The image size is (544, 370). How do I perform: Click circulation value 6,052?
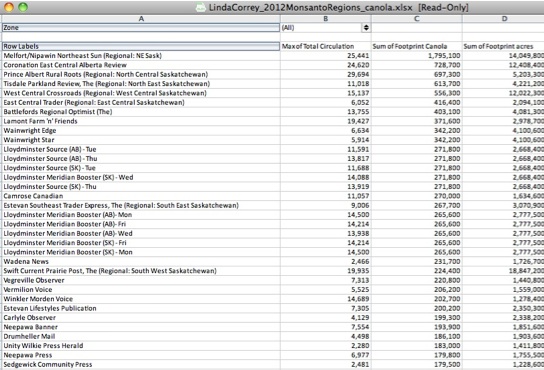pos(360,102)
